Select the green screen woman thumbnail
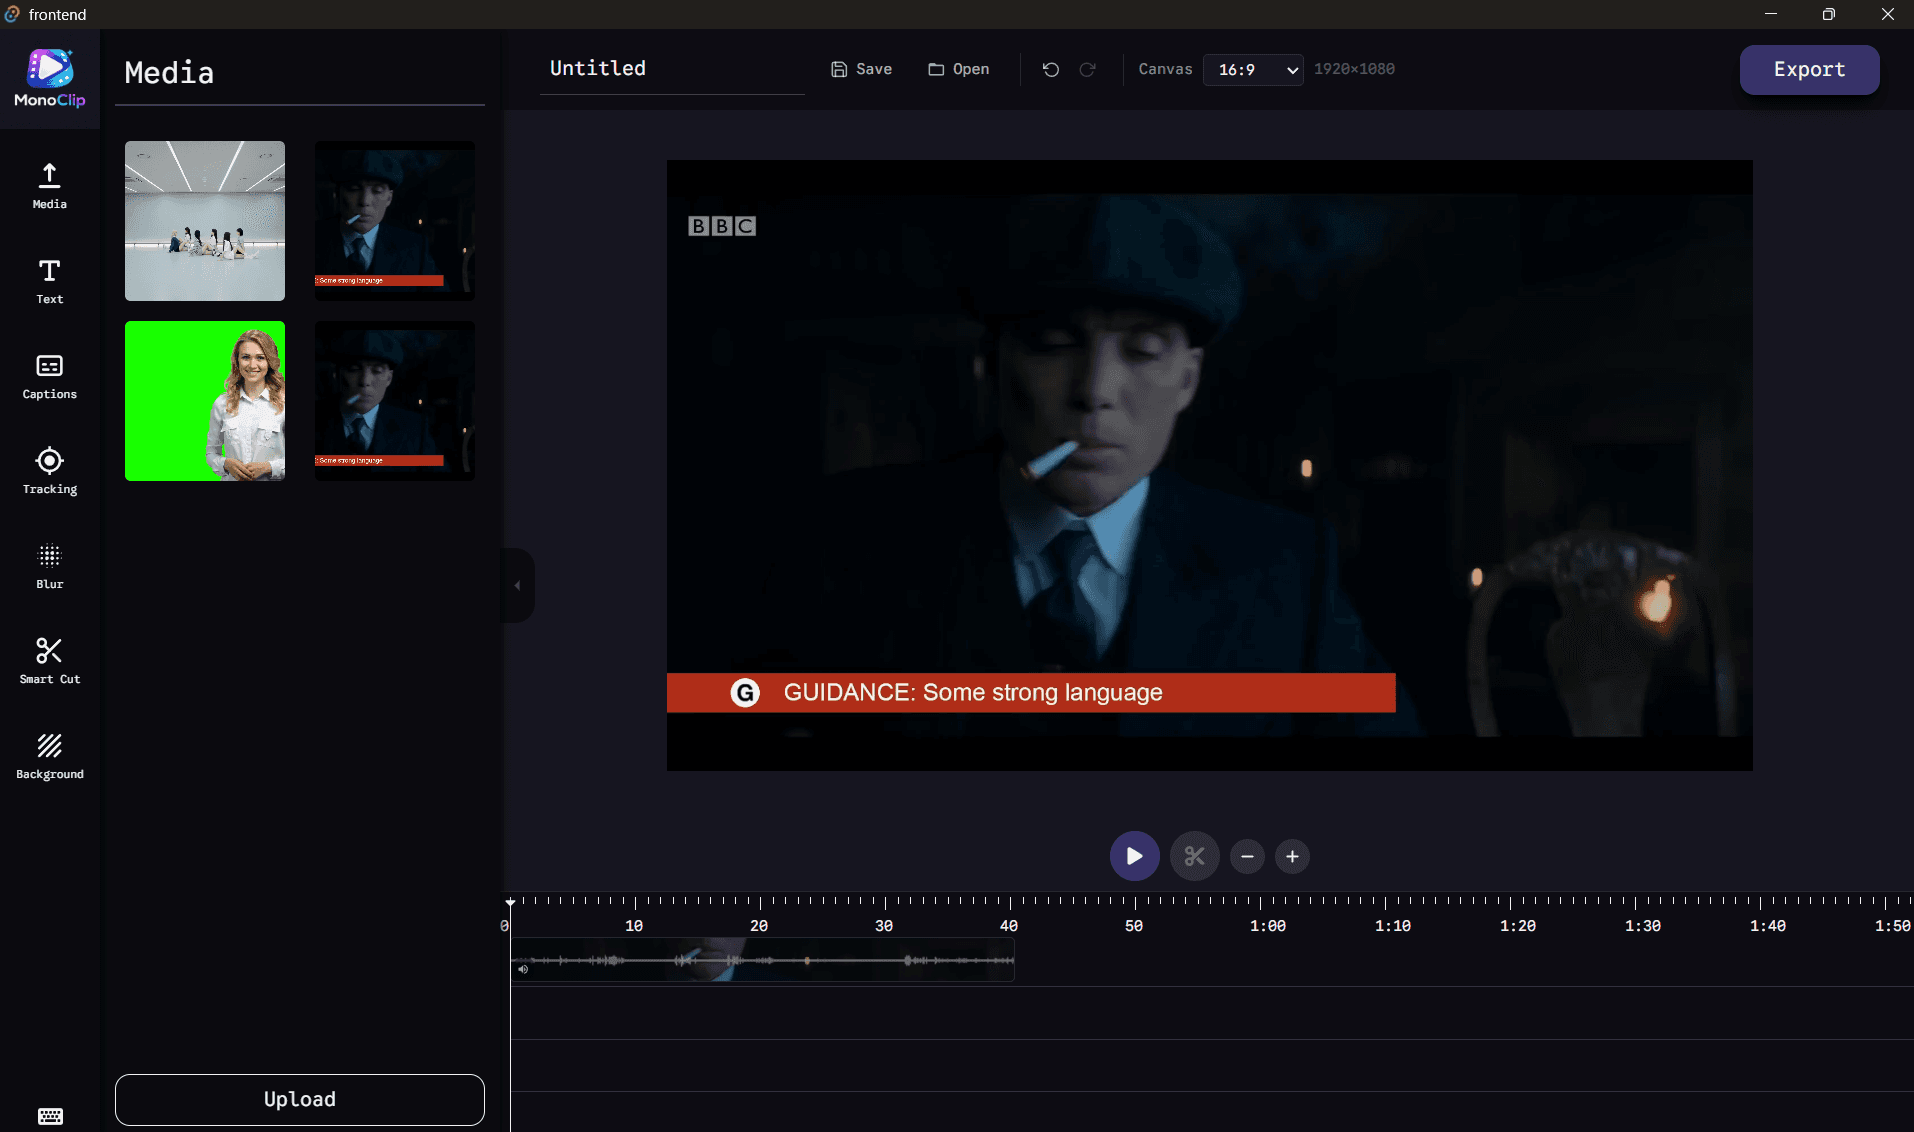Viewport: 1914px width, 1132px height. pos(205,401)
